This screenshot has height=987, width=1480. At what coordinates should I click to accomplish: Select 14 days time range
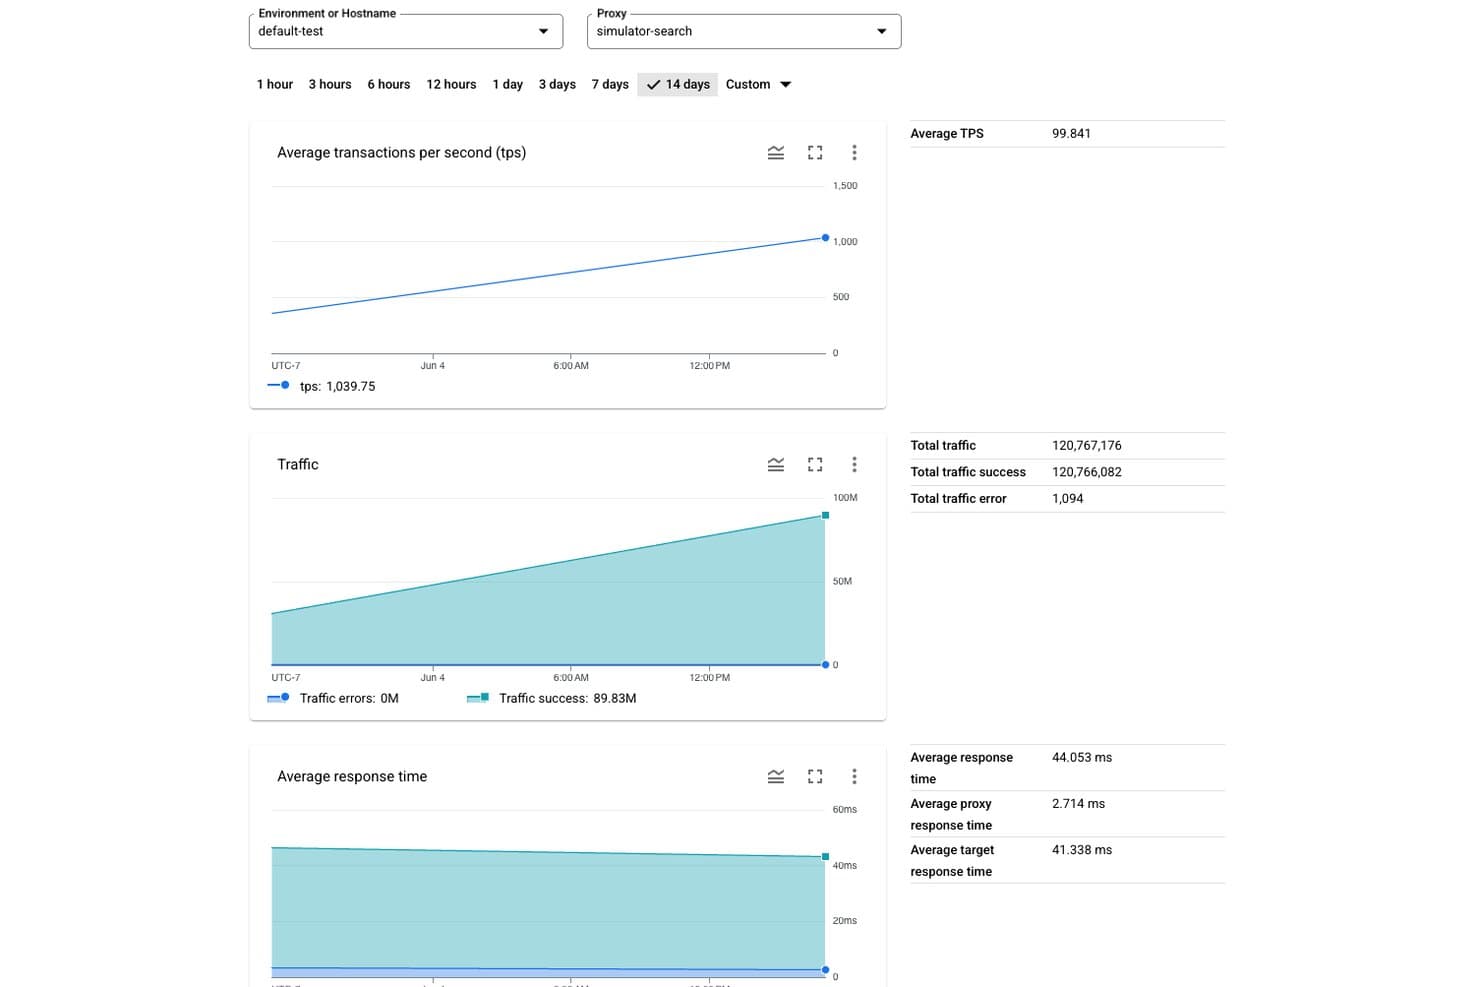678,85
